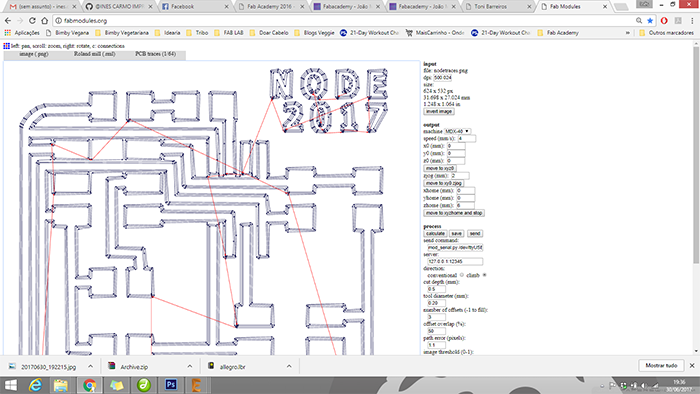
Task: Bookmark this page with the star icon
Action: [650, 21]
